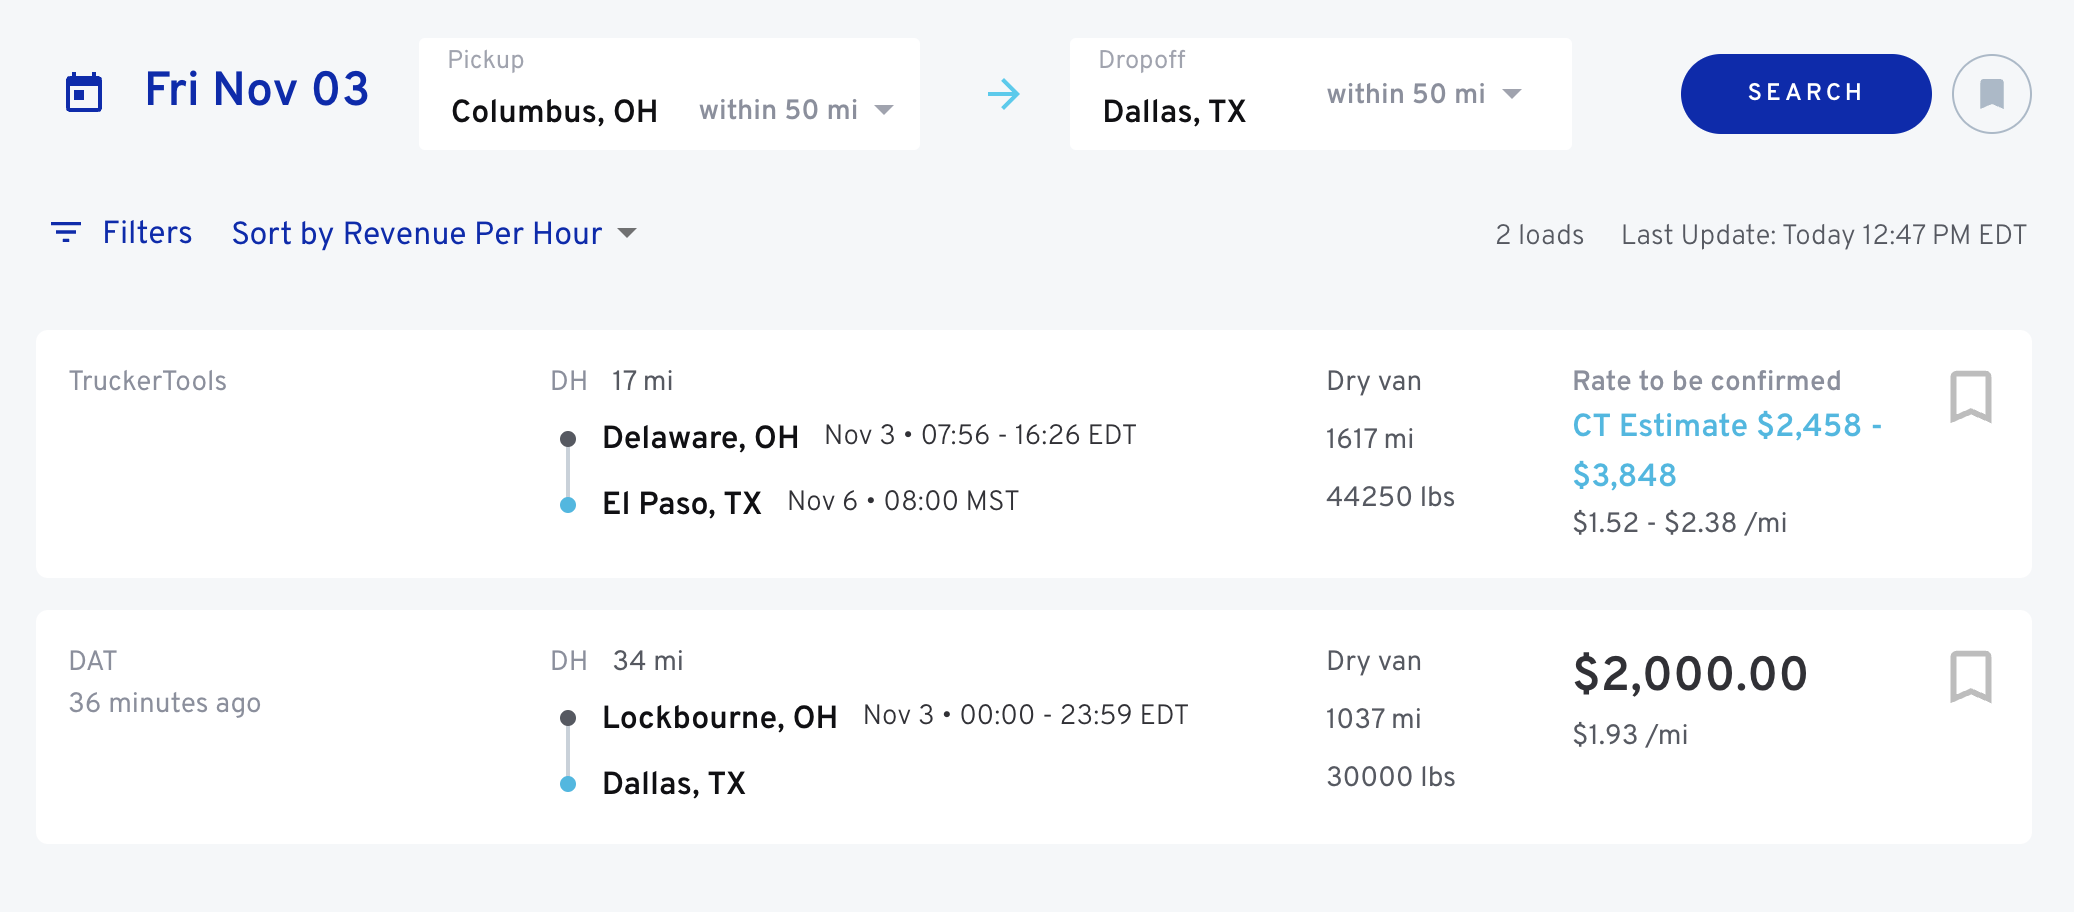Click the $2,000.00 rate on DAT load
Screen dimensions: 2074x912
pyautogui.click(x=1690, y=674)
